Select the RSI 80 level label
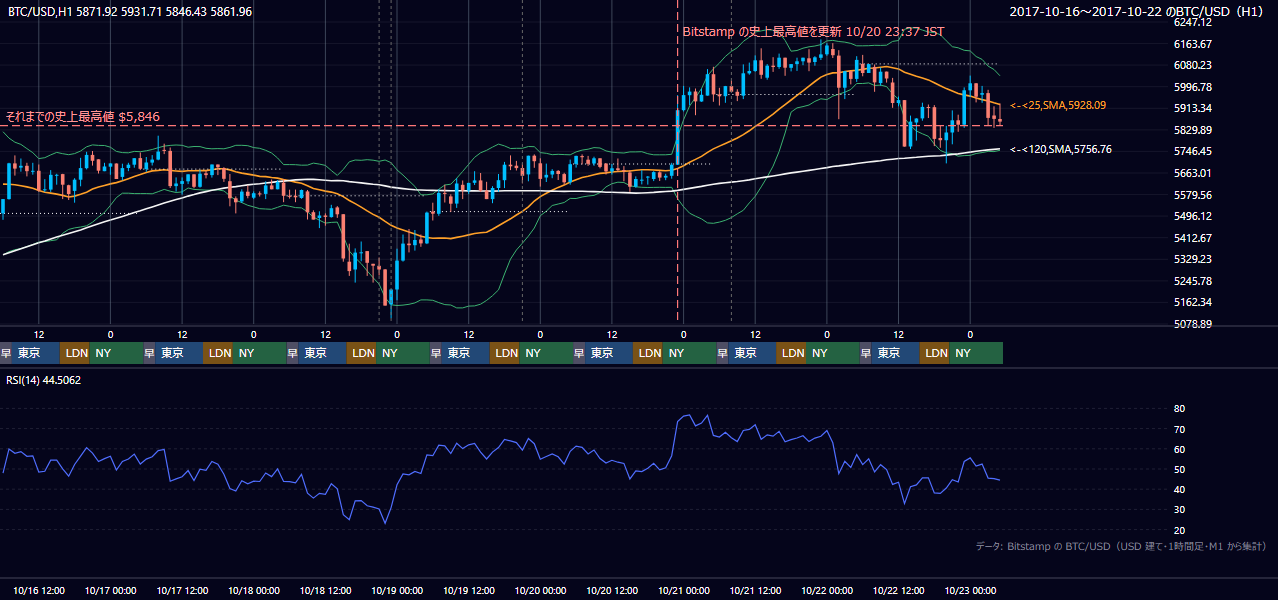1278x600 pixels. pos(1179,409)
